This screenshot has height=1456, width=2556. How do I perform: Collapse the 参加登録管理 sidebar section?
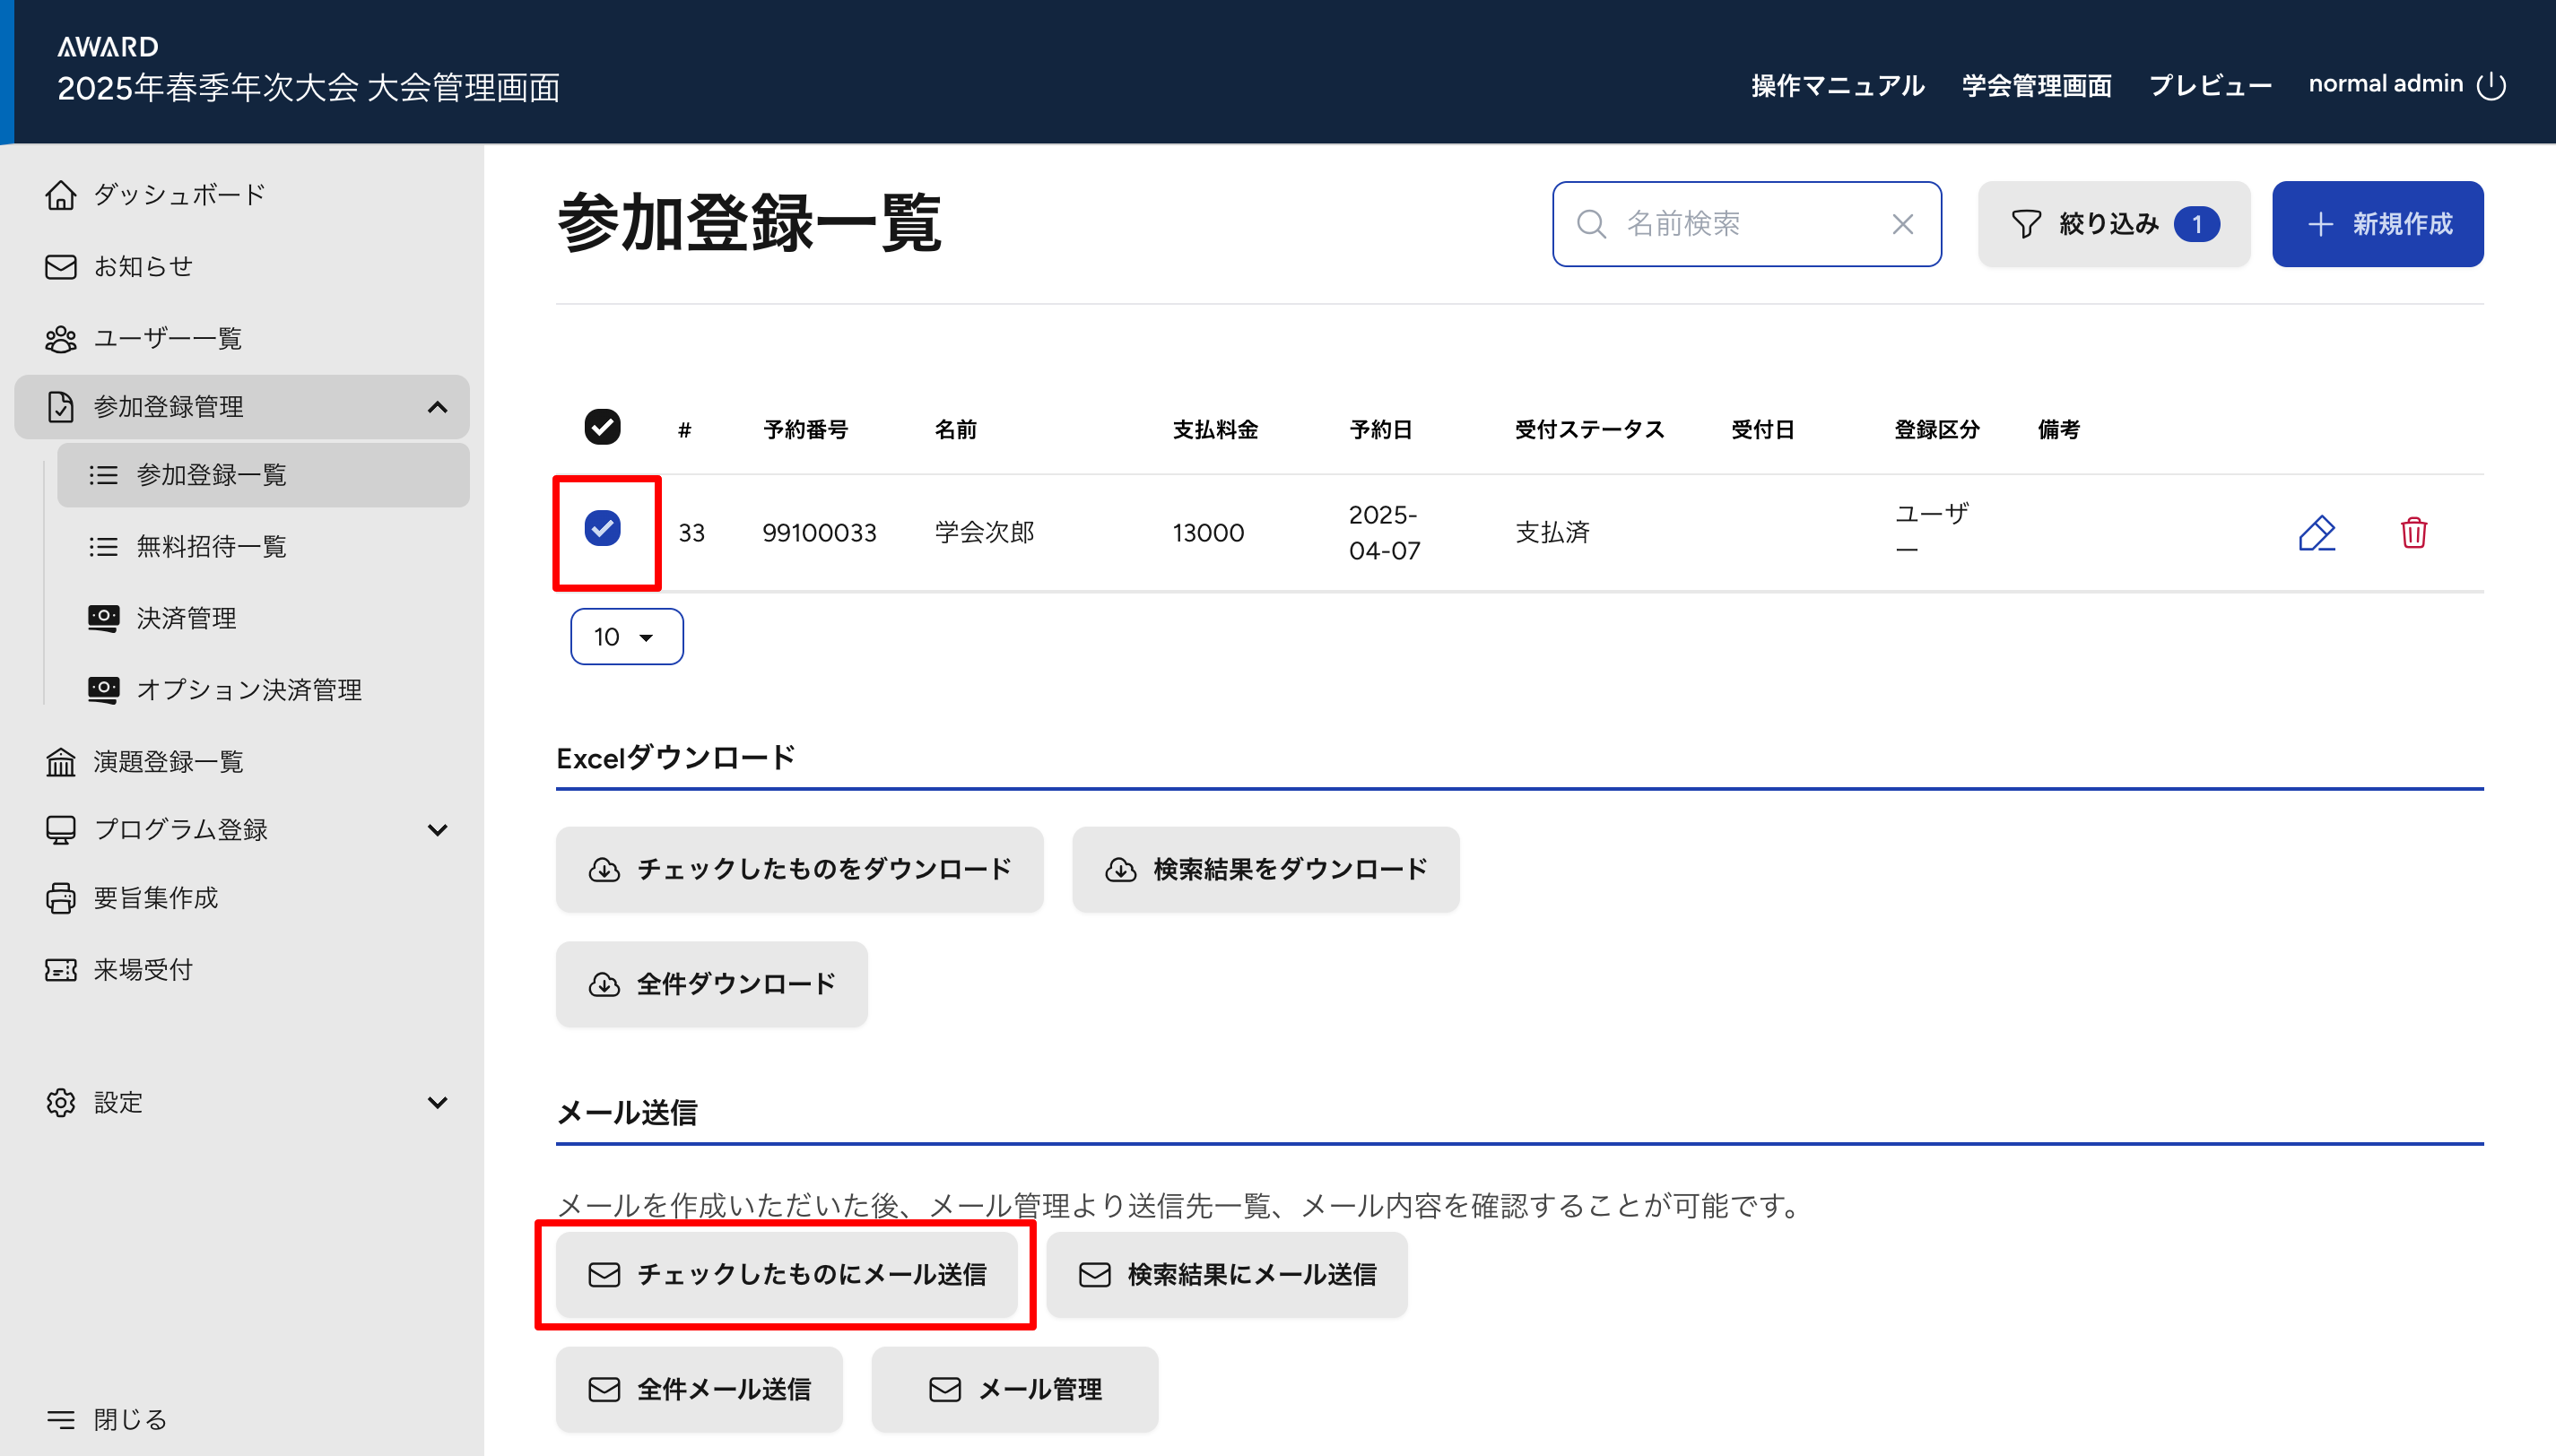pos(437,407)
